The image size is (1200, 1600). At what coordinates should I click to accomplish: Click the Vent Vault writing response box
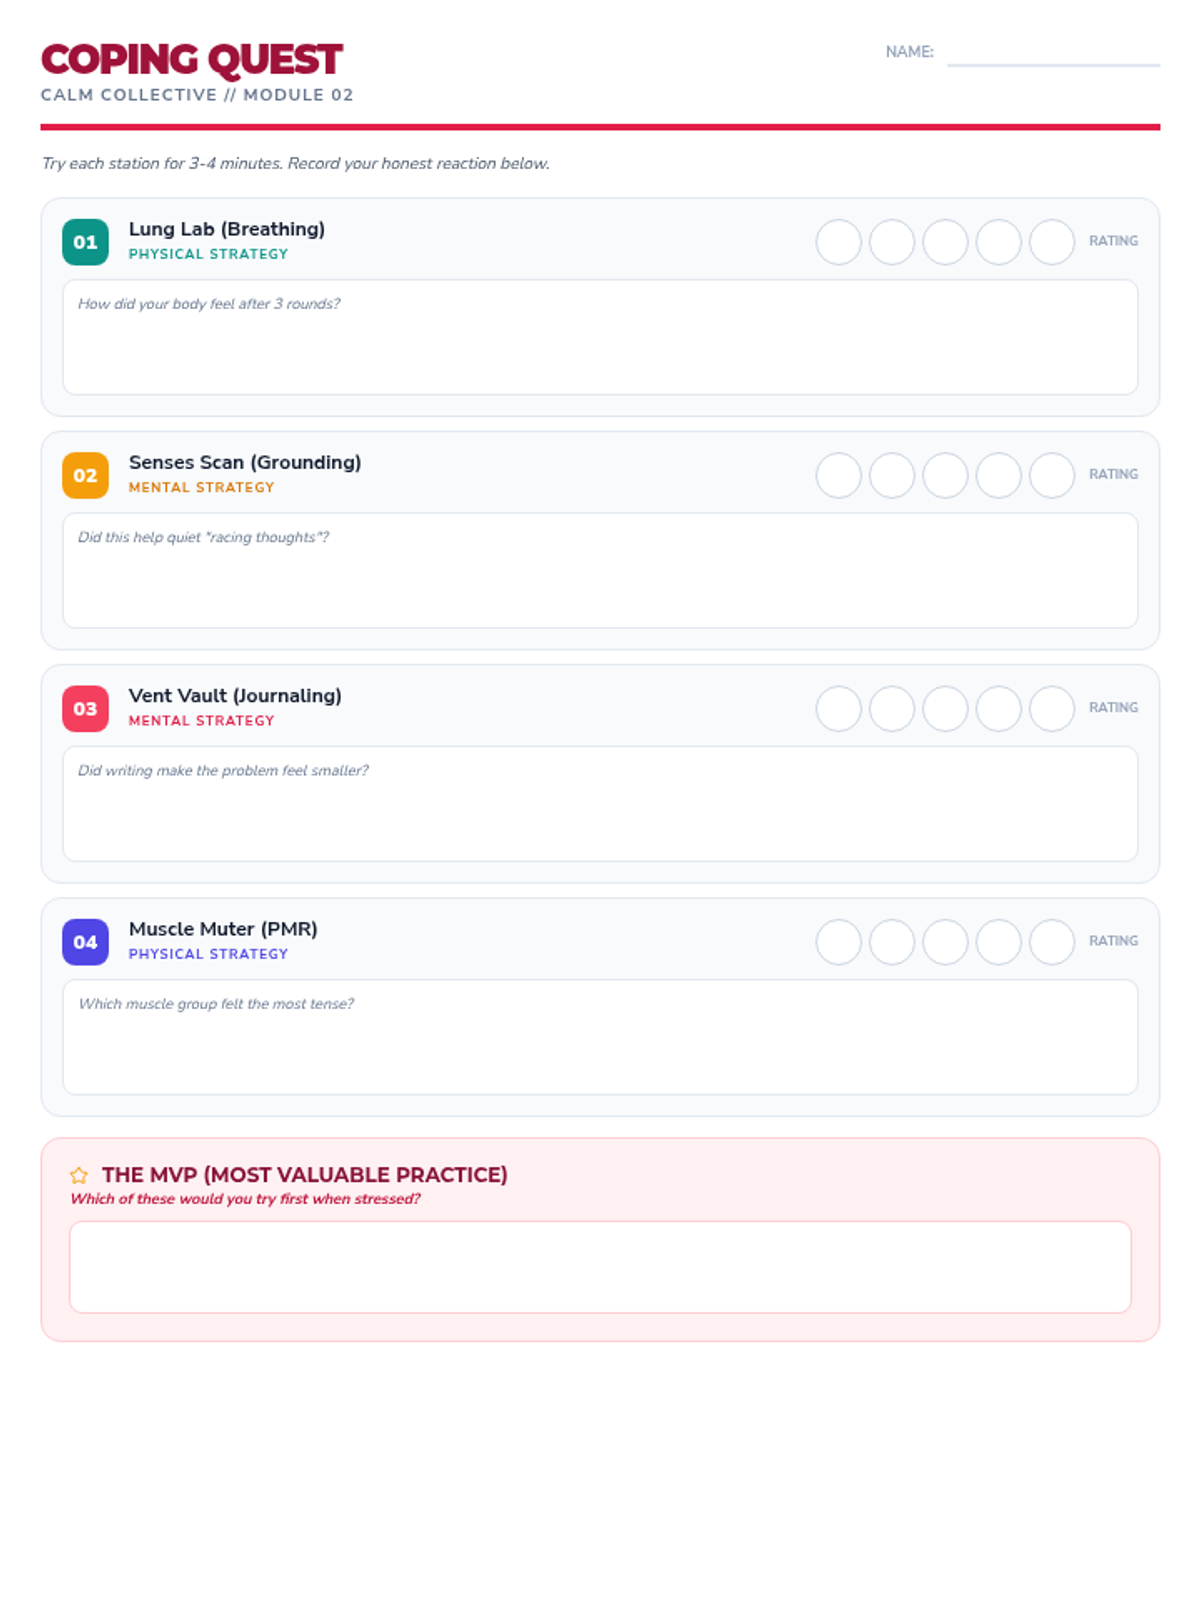point(600,804)
